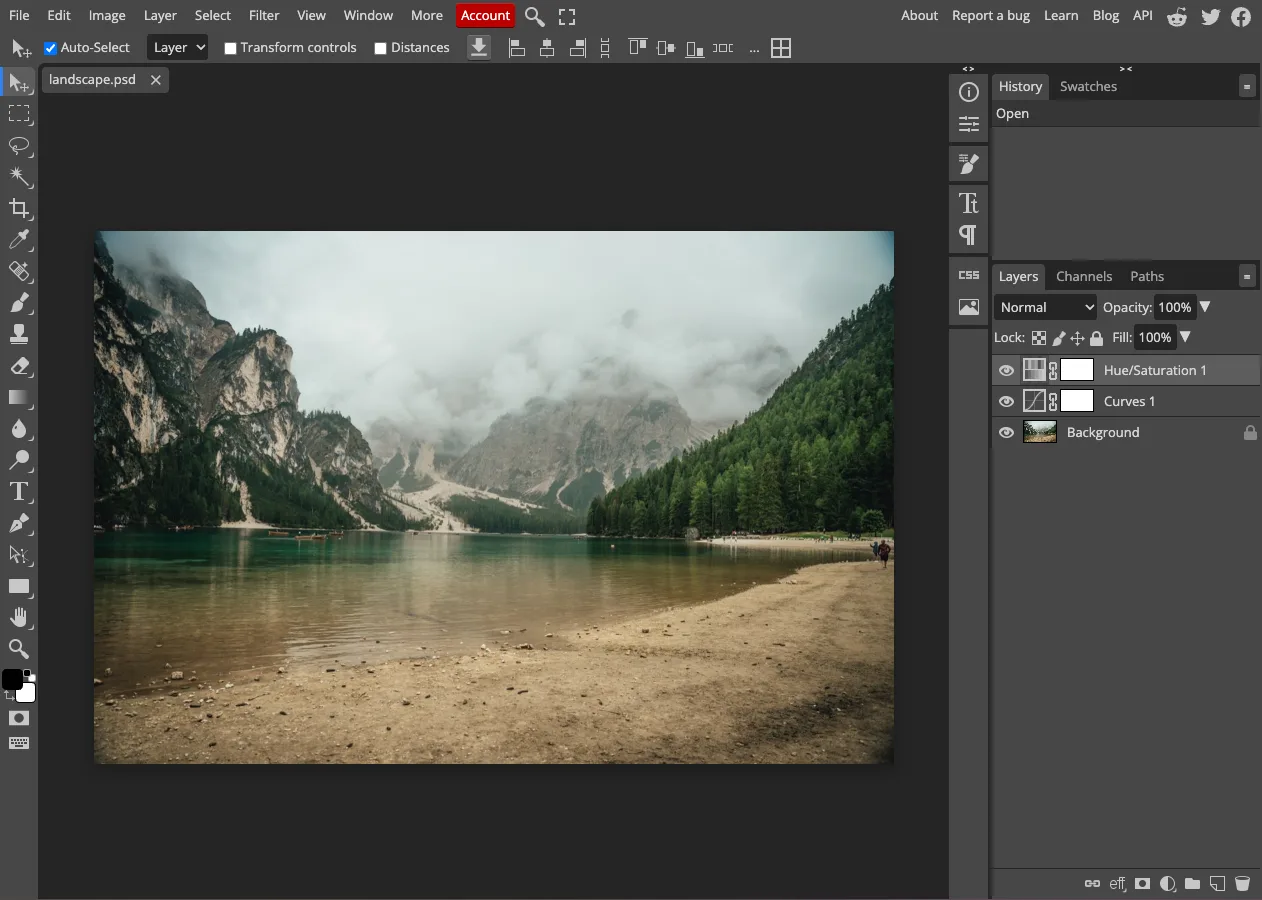Select the Path Select tool
Image resolution: width=1262 pixels, height=900 pixels.
coord(19,554)
